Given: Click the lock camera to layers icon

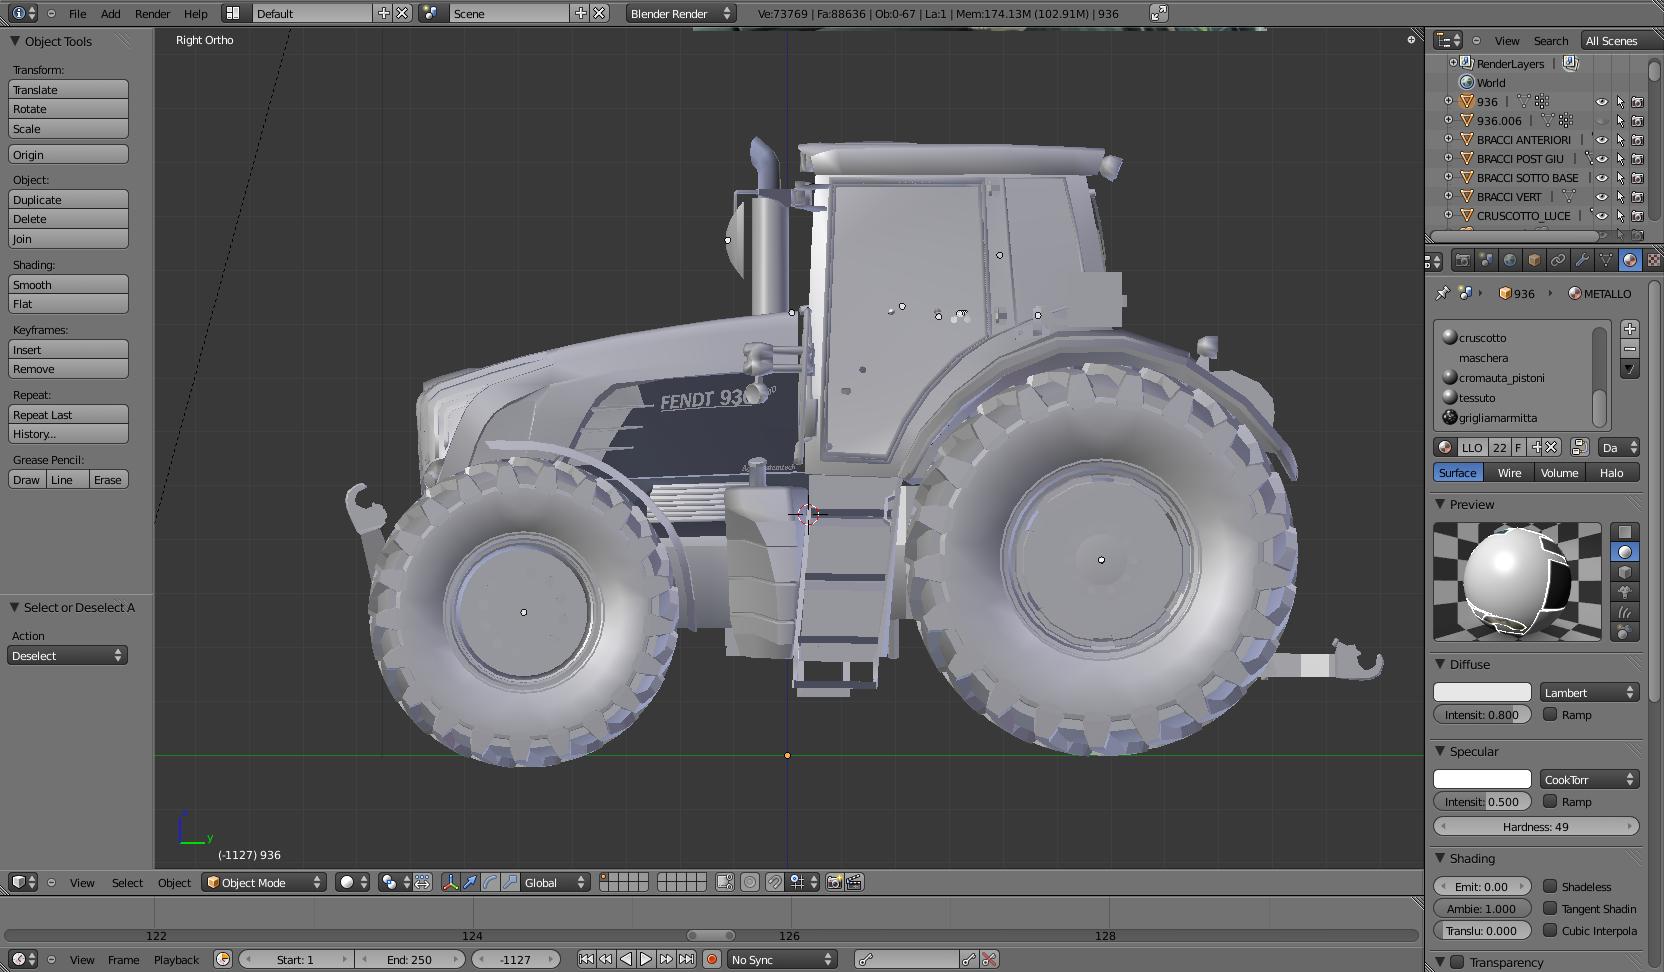Looking at the screenshot, I should (725, 882).
